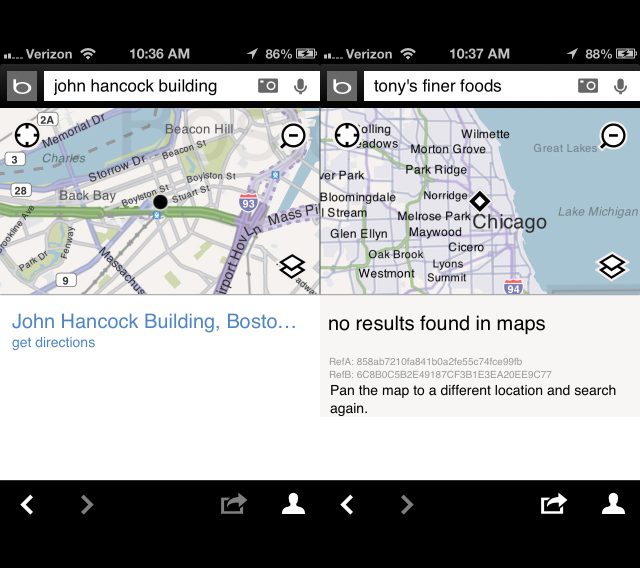
Task: Locate me on the Boston map
Action: click(x=27, y=135)
